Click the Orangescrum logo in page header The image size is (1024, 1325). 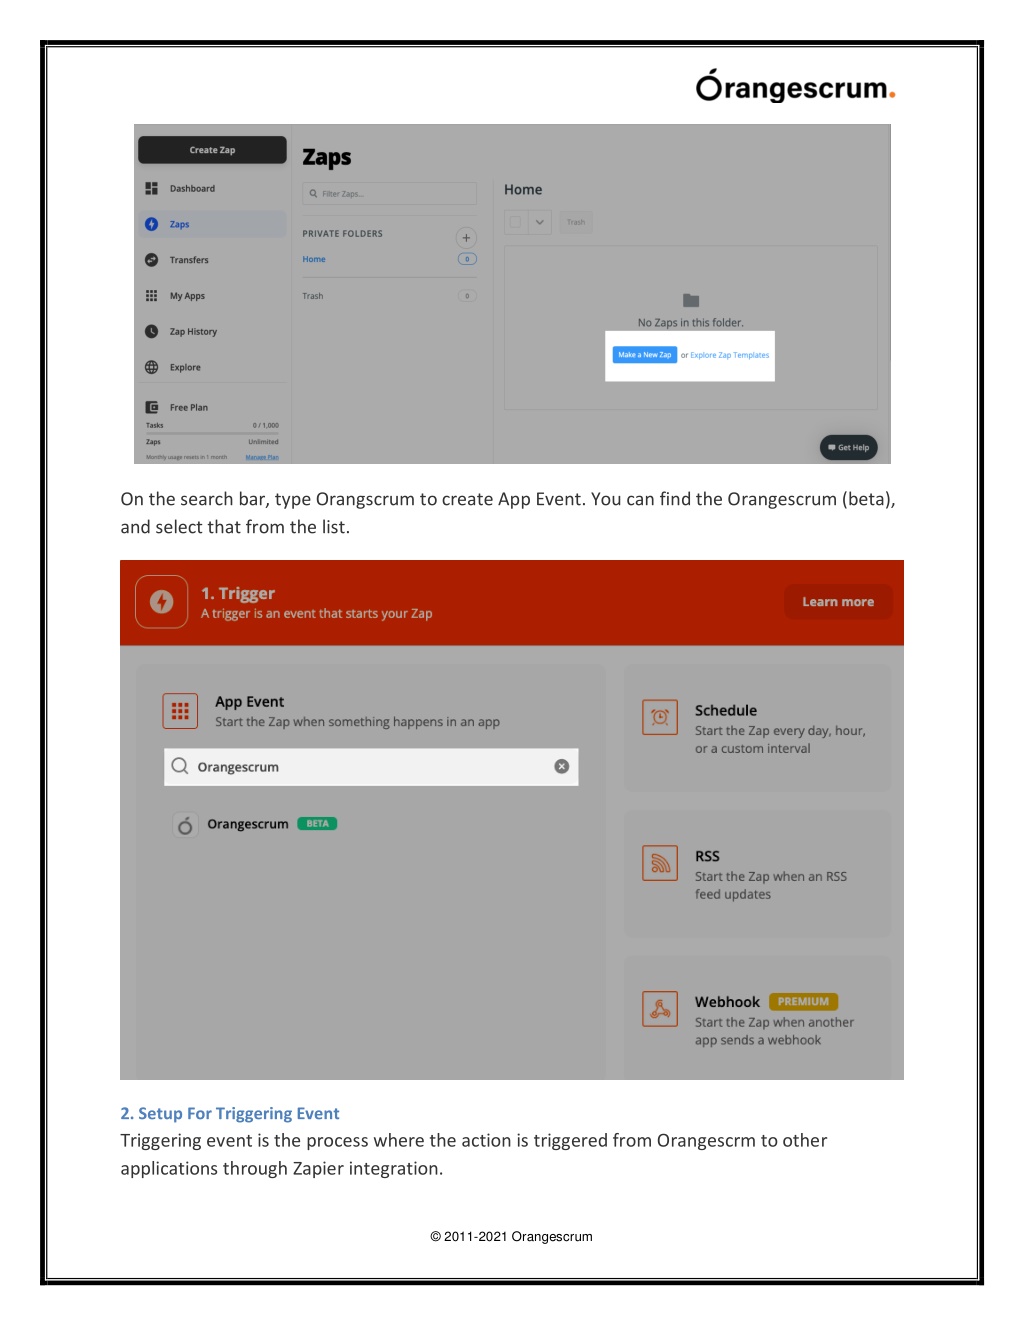pyautogui.click(x=795, y=87)
